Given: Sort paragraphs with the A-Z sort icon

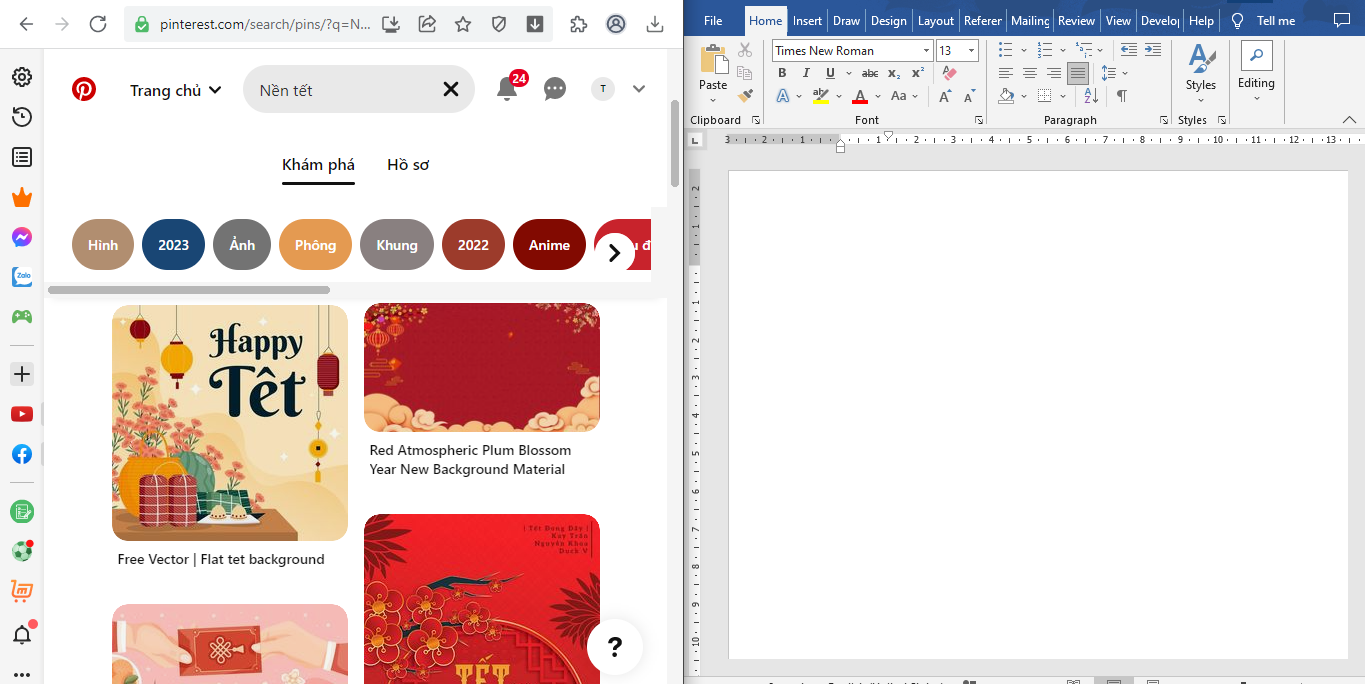Looking at the screenshot, I should (1091, 96).
